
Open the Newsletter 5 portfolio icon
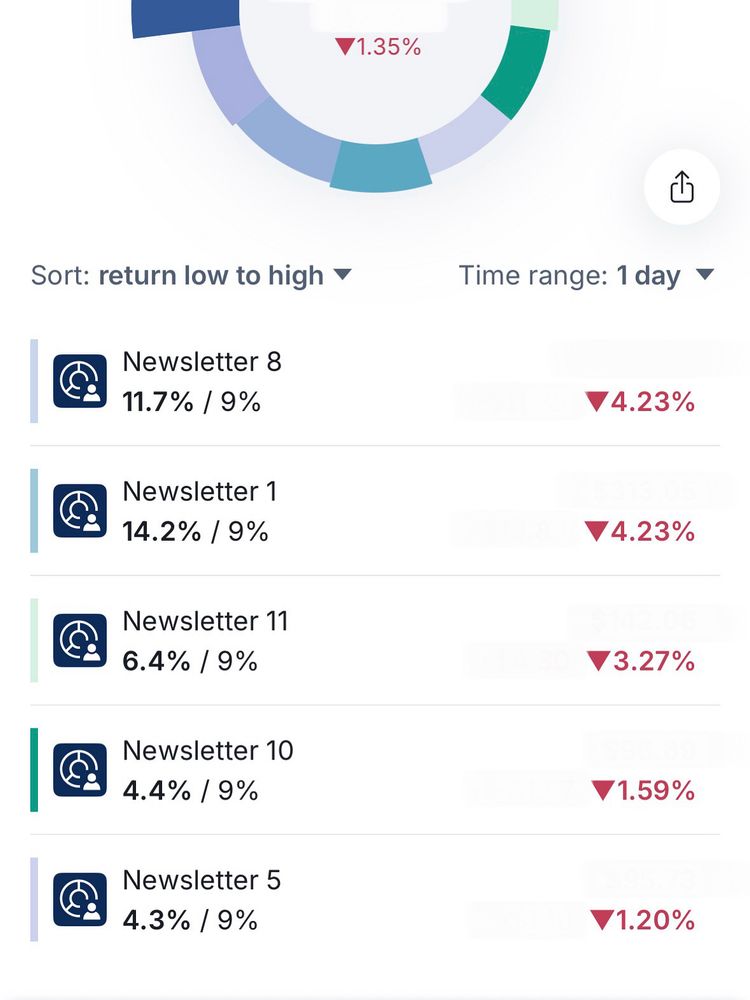pyautogui.click(x=80, y=899)
